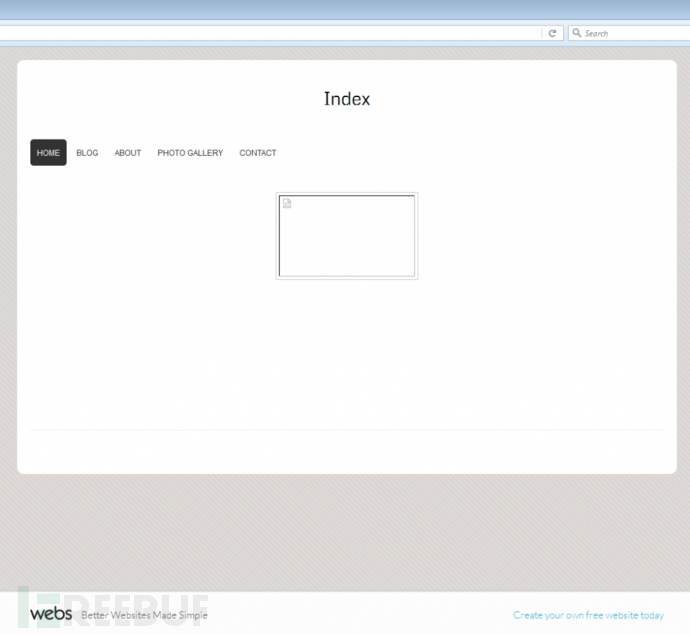690x635 pixels.
Task: Focus the browser Search field
Action: click(629, 33)
